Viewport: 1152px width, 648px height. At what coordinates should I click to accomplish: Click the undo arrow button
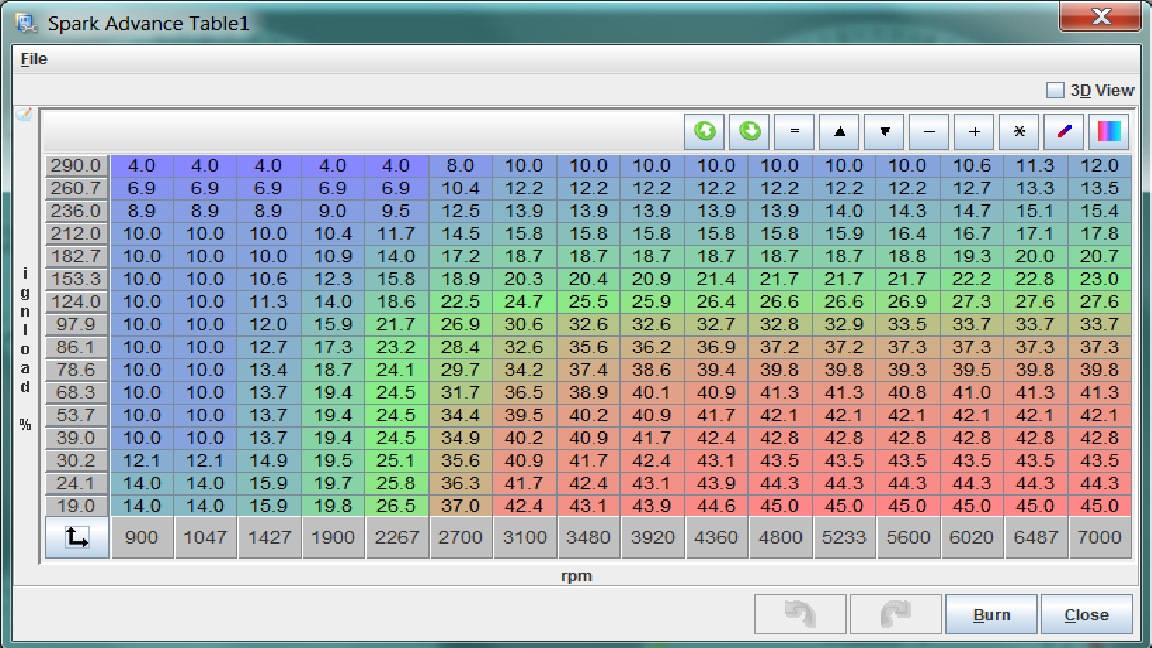(x=800, y=615)
